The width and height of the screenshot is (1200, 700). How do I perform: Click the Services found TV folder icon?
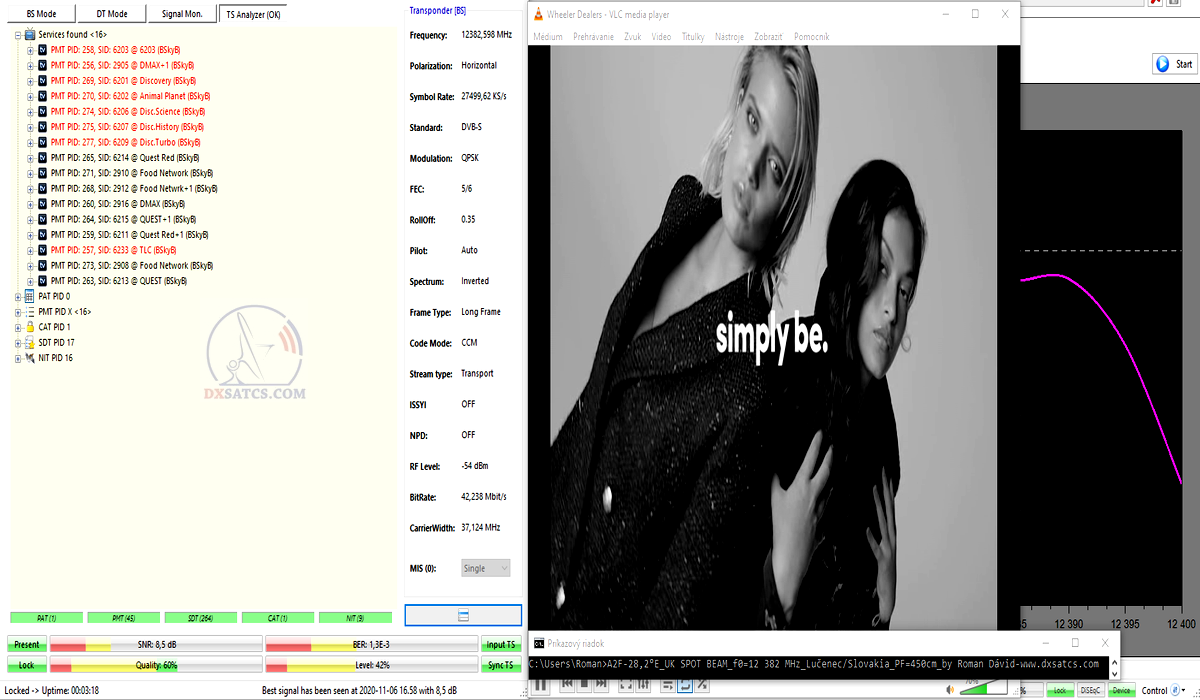point(29,34)
